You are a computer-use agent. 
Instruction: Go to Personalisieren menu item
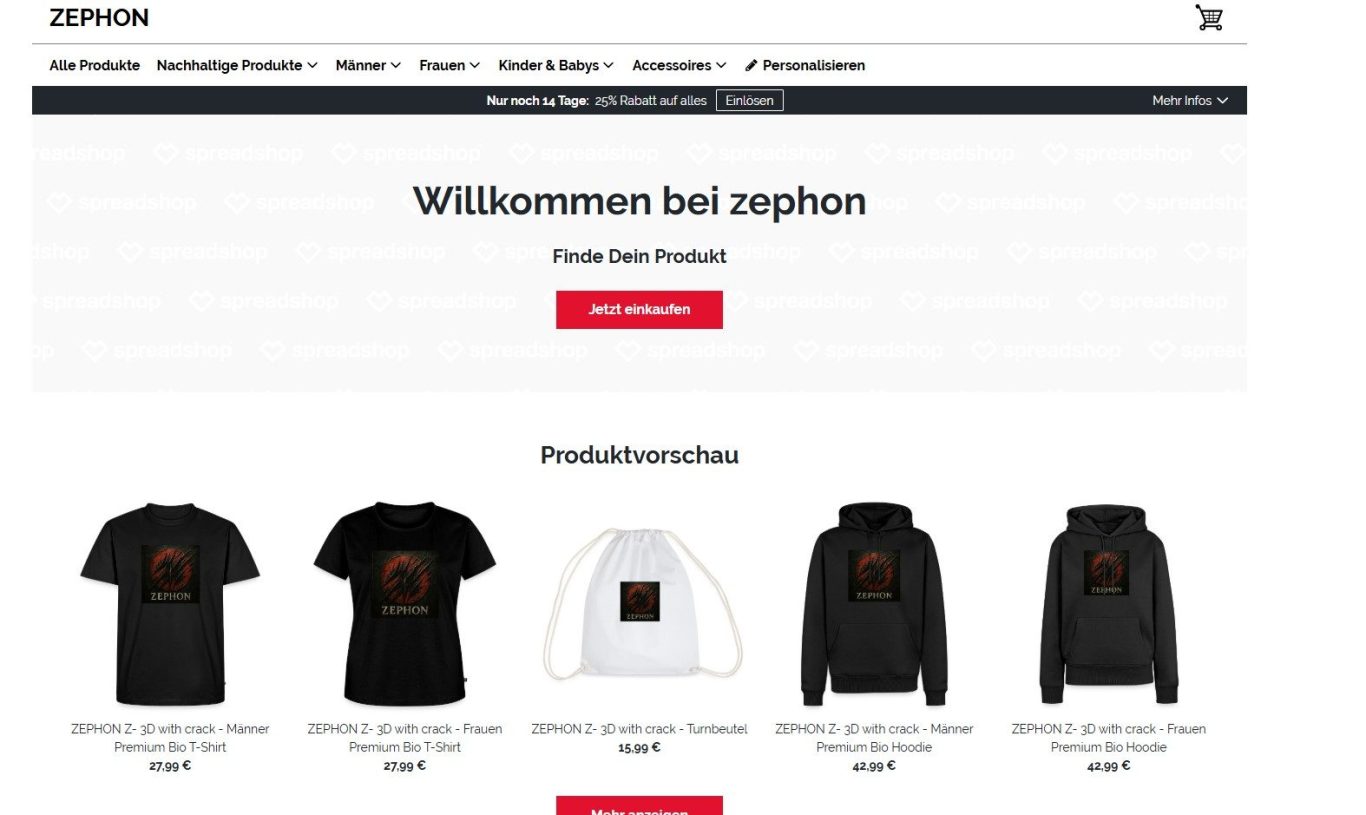click(x=805, y=65)
